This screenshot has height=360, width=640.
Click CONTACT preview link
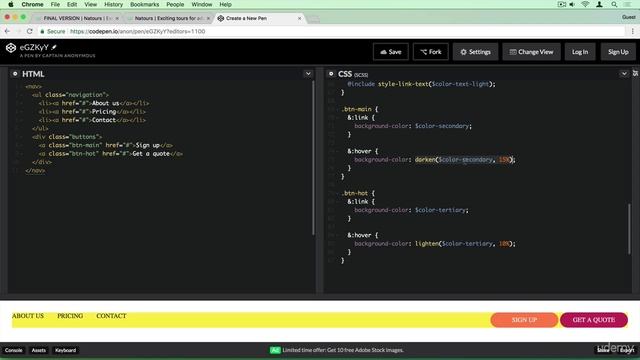[x=111, y=316]
